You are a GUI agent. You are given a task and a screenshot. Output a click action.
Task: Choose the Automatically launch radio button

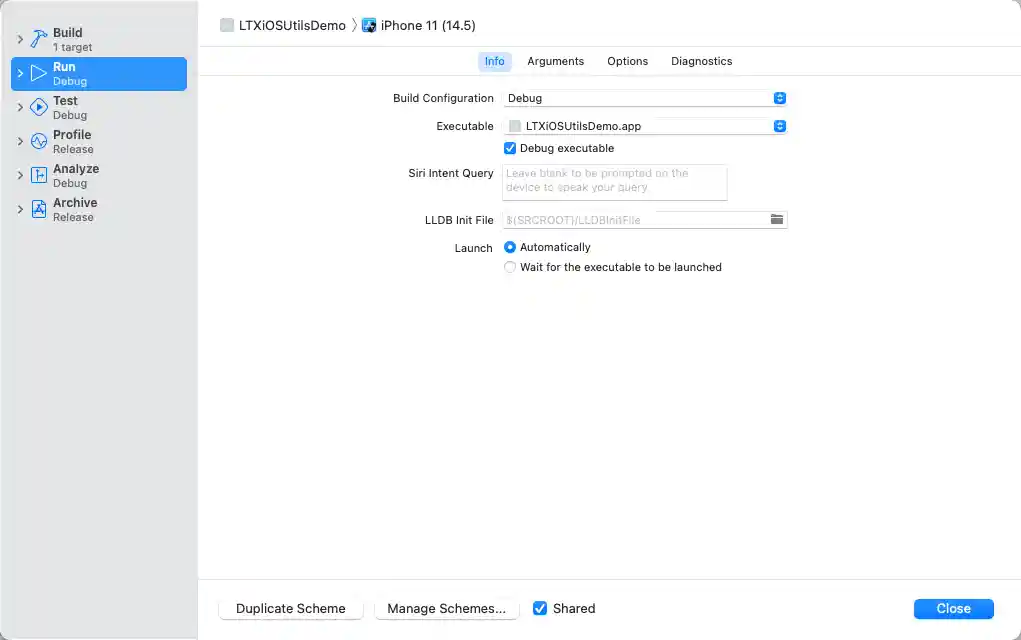coord(510,247)
